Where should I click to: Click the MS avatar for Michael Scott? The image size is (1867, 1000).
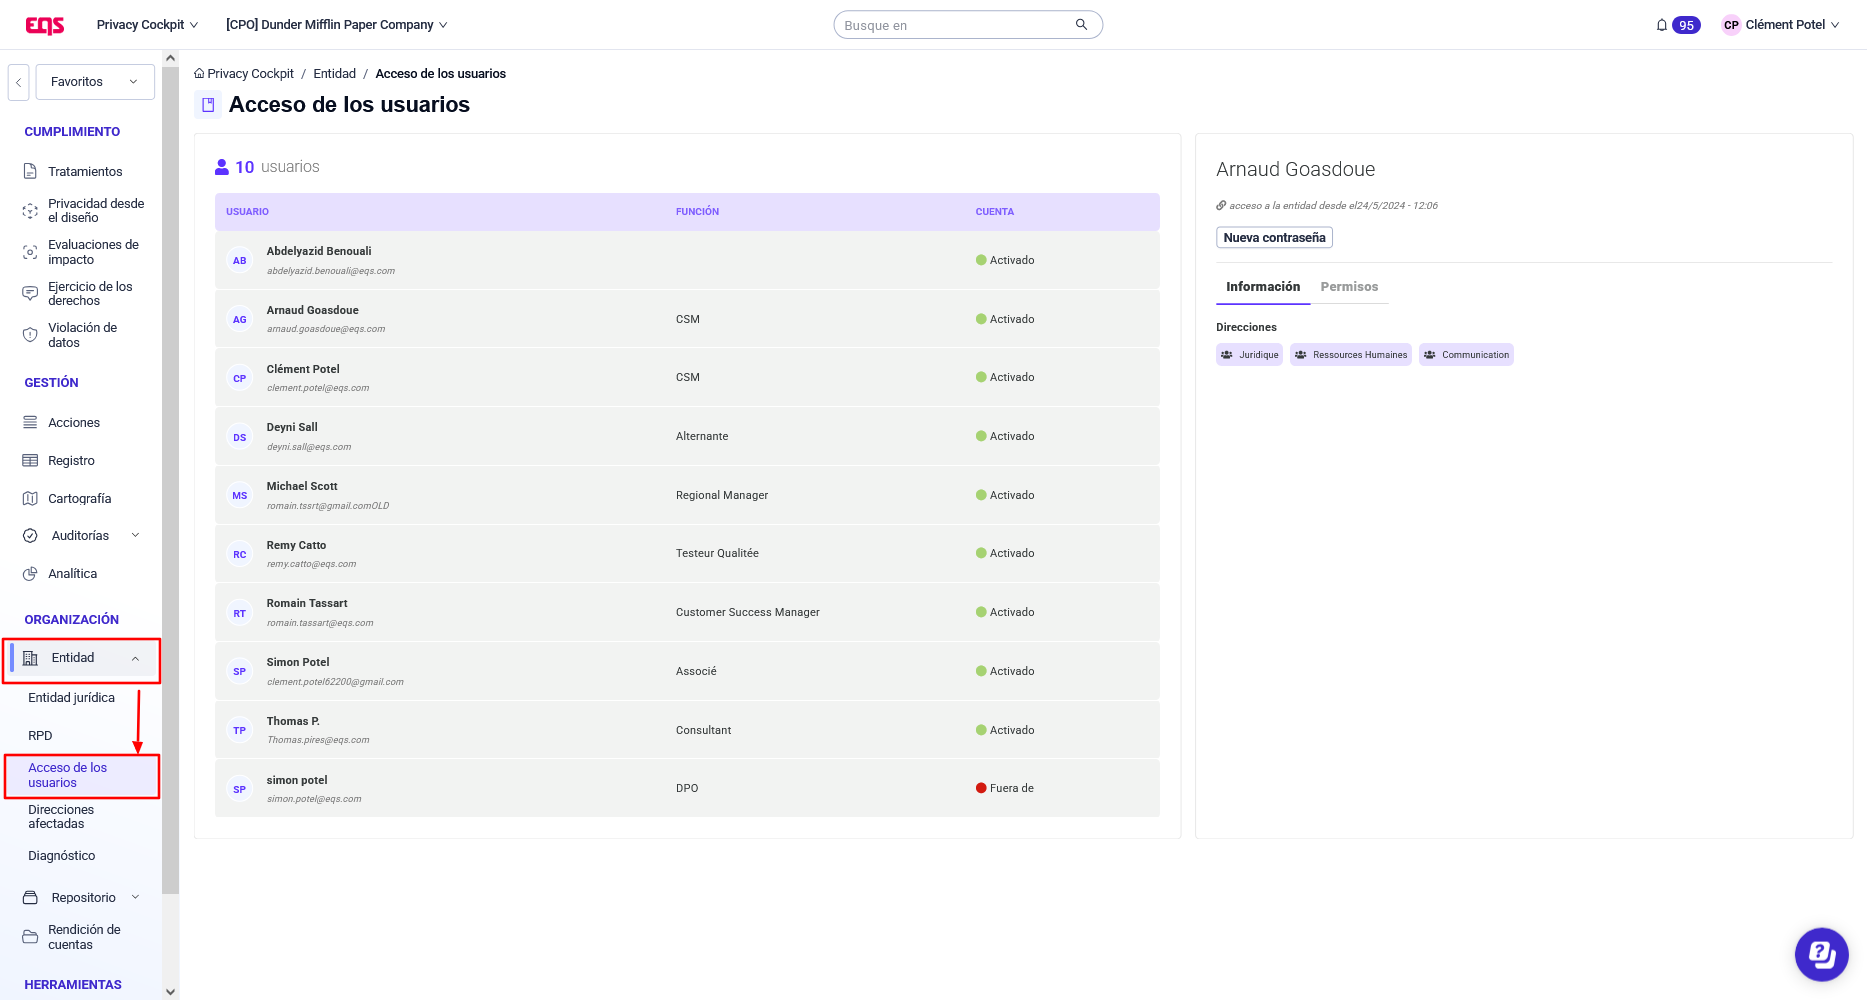(x=240, y=496)
